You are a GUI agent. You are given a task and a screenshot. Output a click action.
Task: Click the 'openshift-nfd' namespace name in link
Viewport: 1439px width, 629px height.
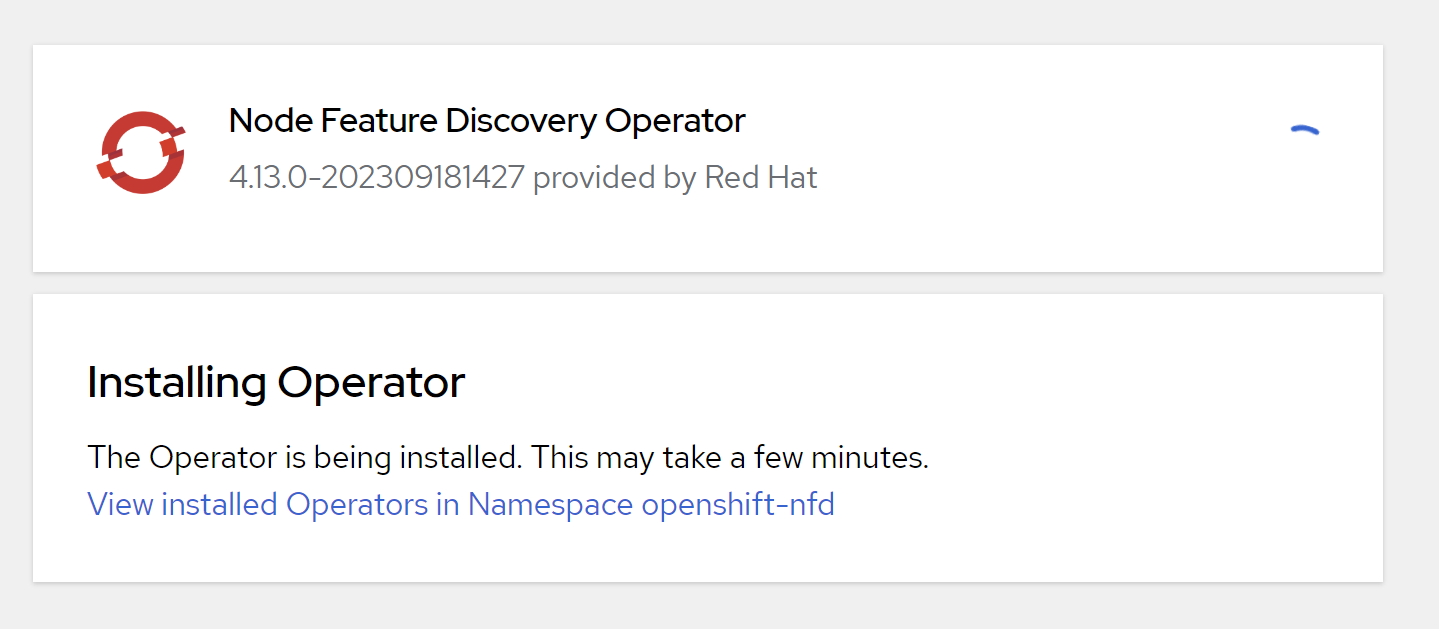click(738, 504)
